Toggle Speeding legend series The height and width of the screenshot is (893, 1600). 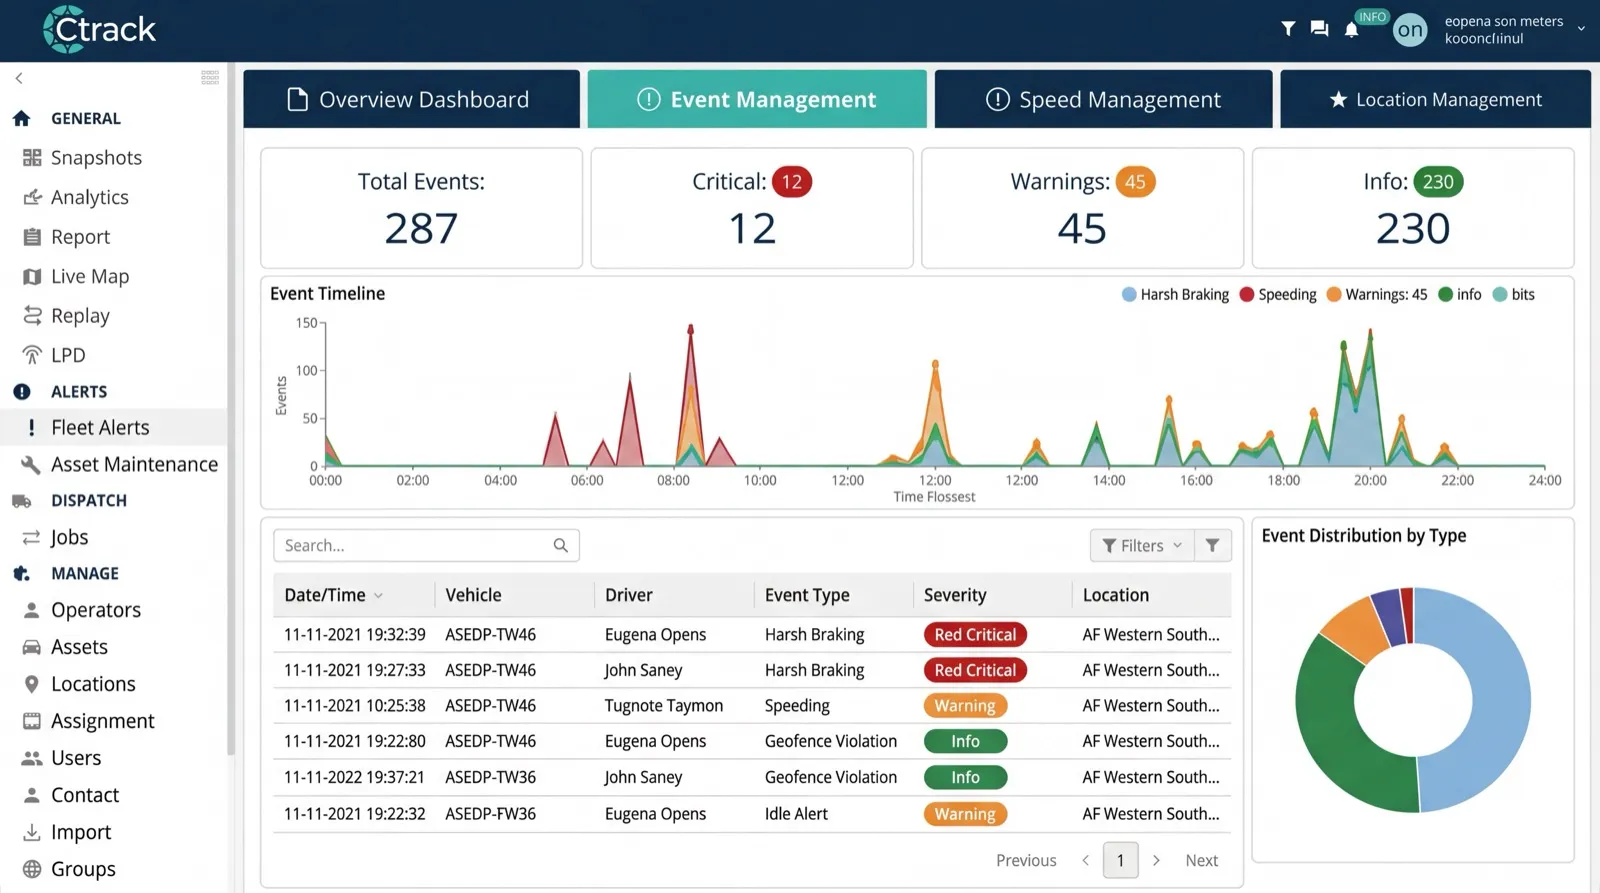pos(1278,294)
